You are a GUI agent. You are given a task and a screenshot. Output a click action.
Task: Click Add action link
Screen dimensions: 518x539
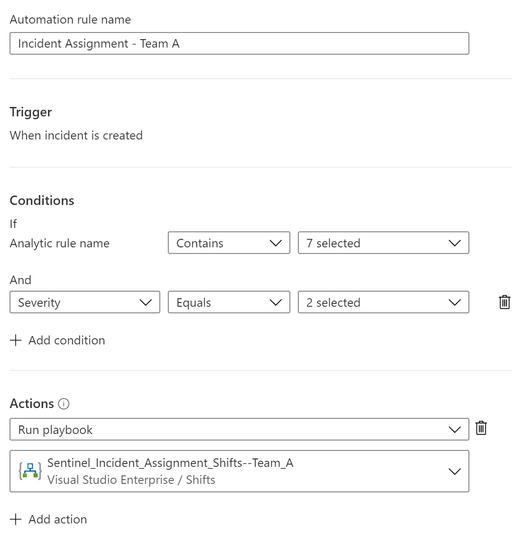click(x=58, y=519)
